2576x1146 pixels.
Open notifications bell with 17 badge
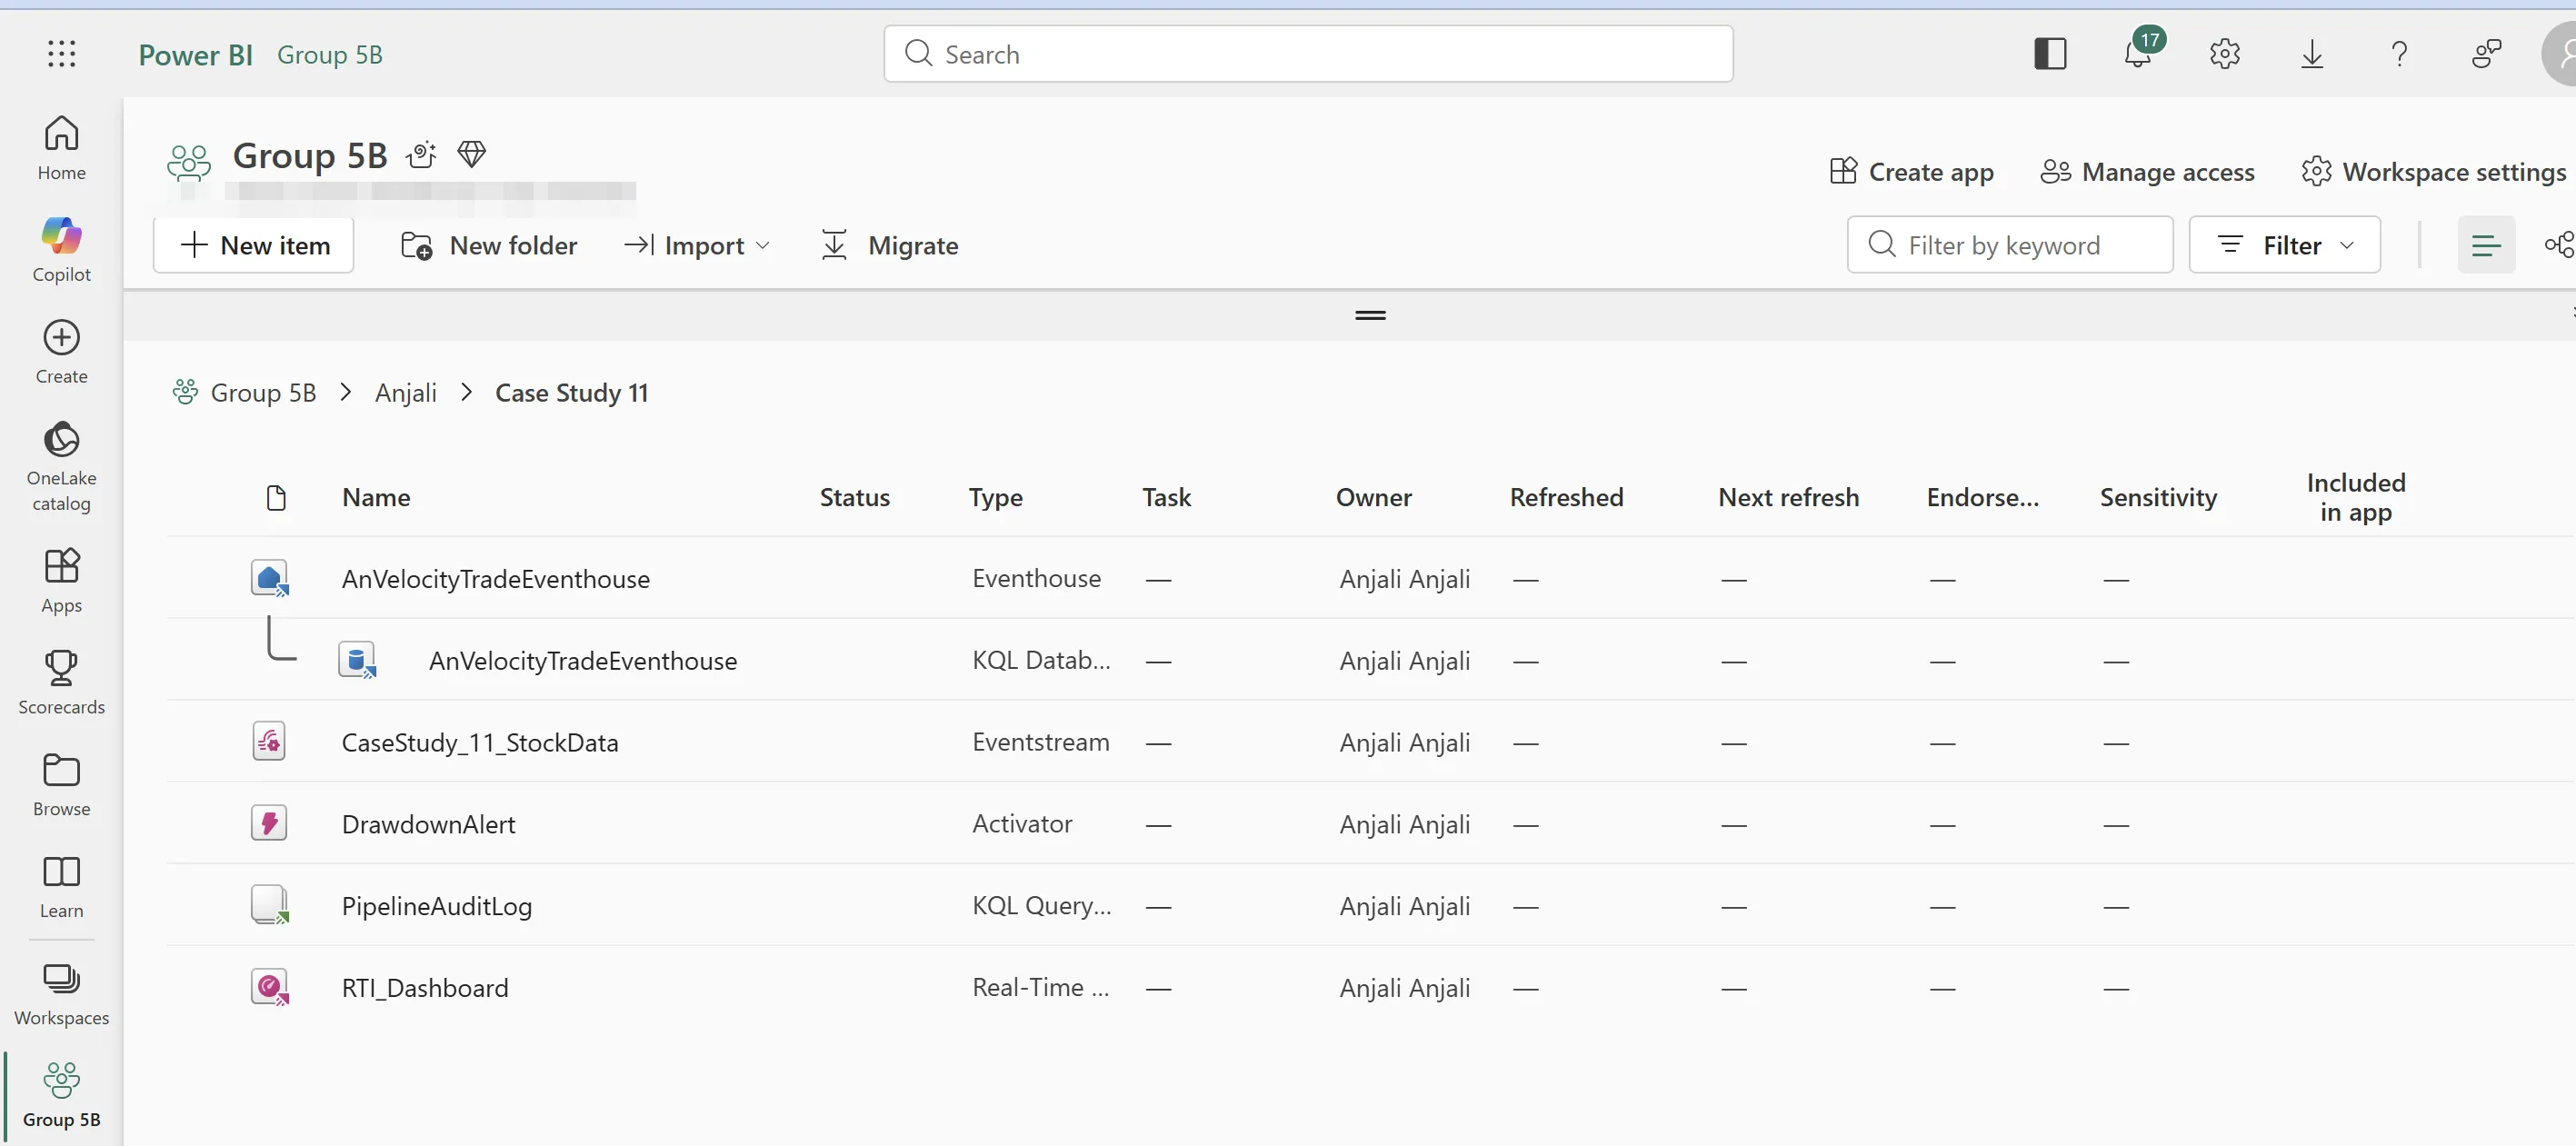point(2139,52)
